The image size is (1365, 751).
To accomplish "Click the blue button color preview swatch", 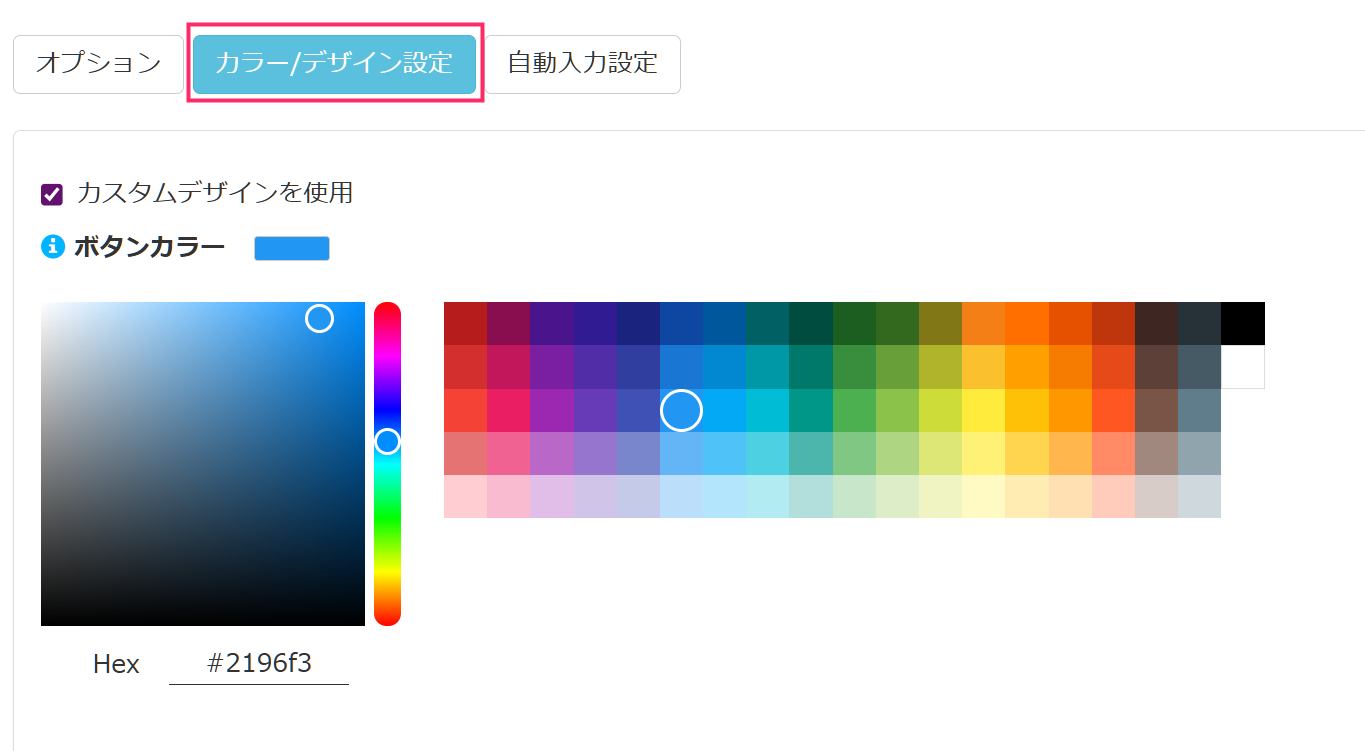I will tap(291, 248).
